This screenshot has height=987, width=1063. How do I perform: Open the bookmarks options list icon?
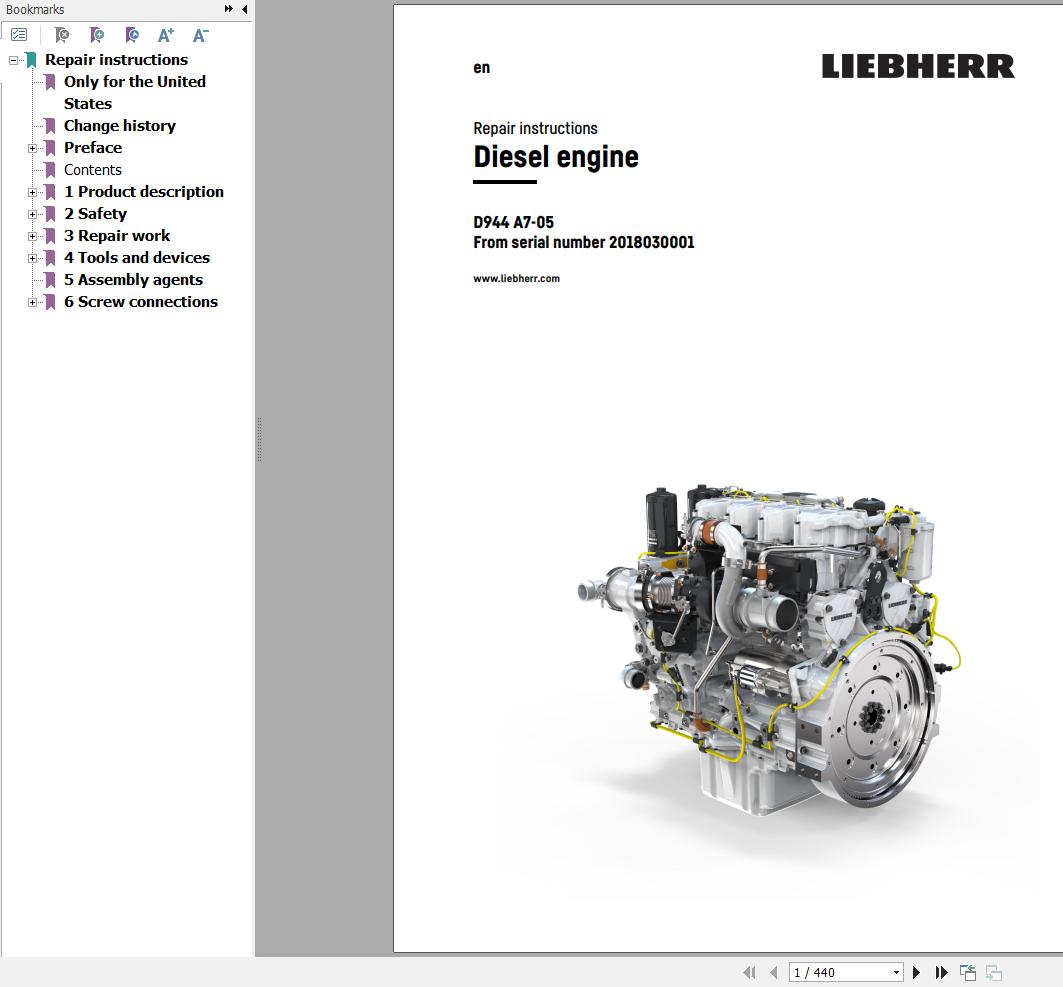point(19,35)
